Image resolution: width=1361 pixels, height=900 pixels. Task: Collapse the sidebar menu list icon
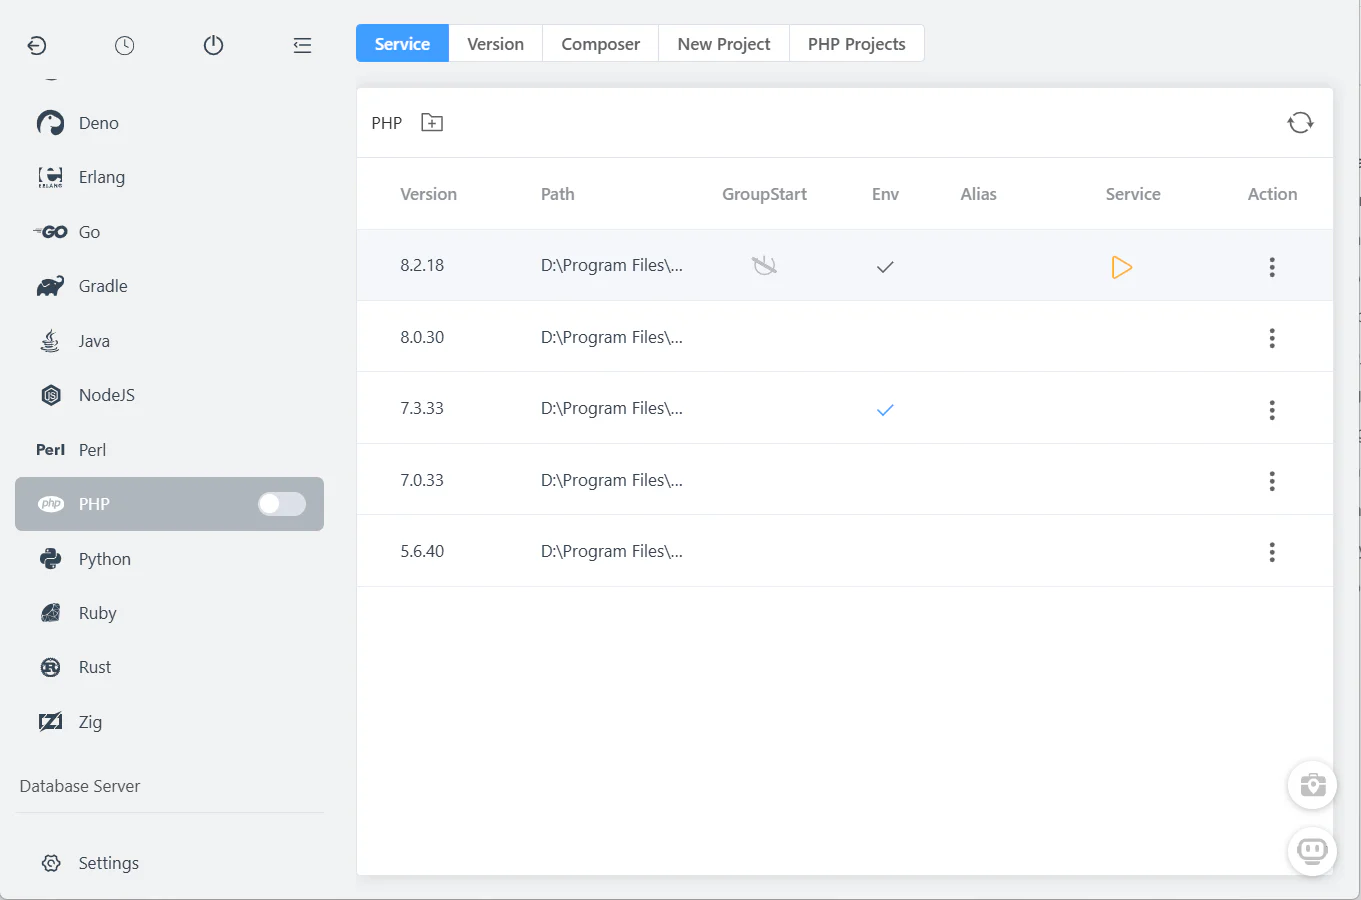[x=302, y=45]
